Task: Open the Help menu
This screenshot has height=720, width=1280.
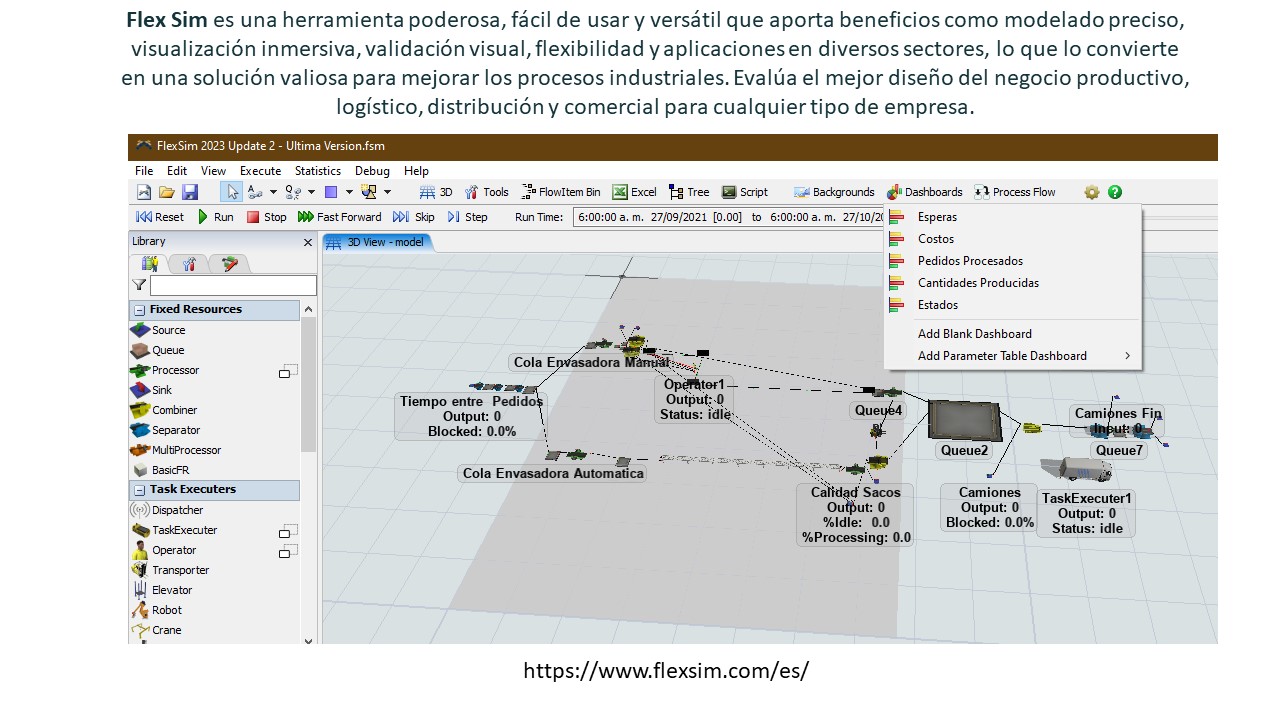Action: coord(416,171)
